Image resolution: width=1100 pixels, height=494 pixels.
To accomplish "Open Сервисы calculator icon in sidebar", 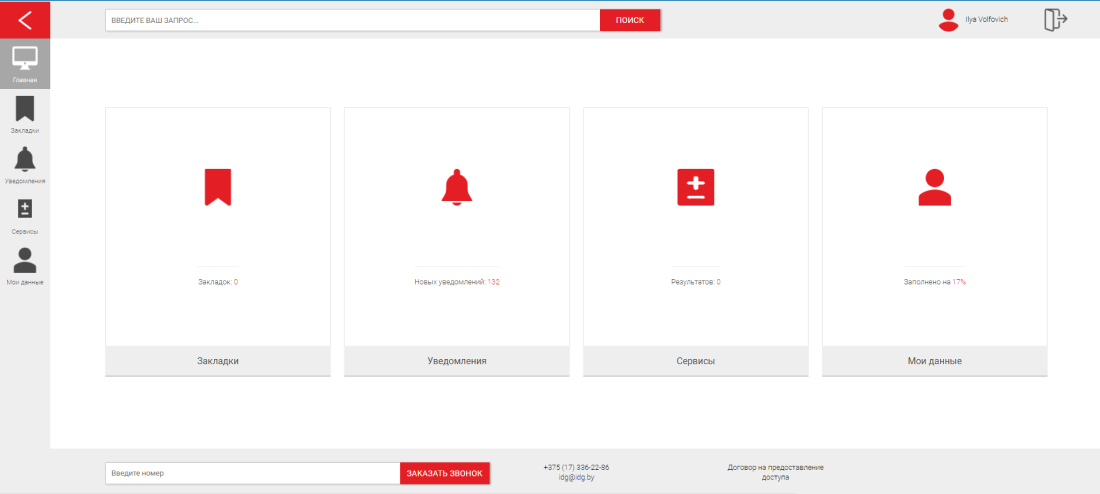I will click(x=25, y=209).
